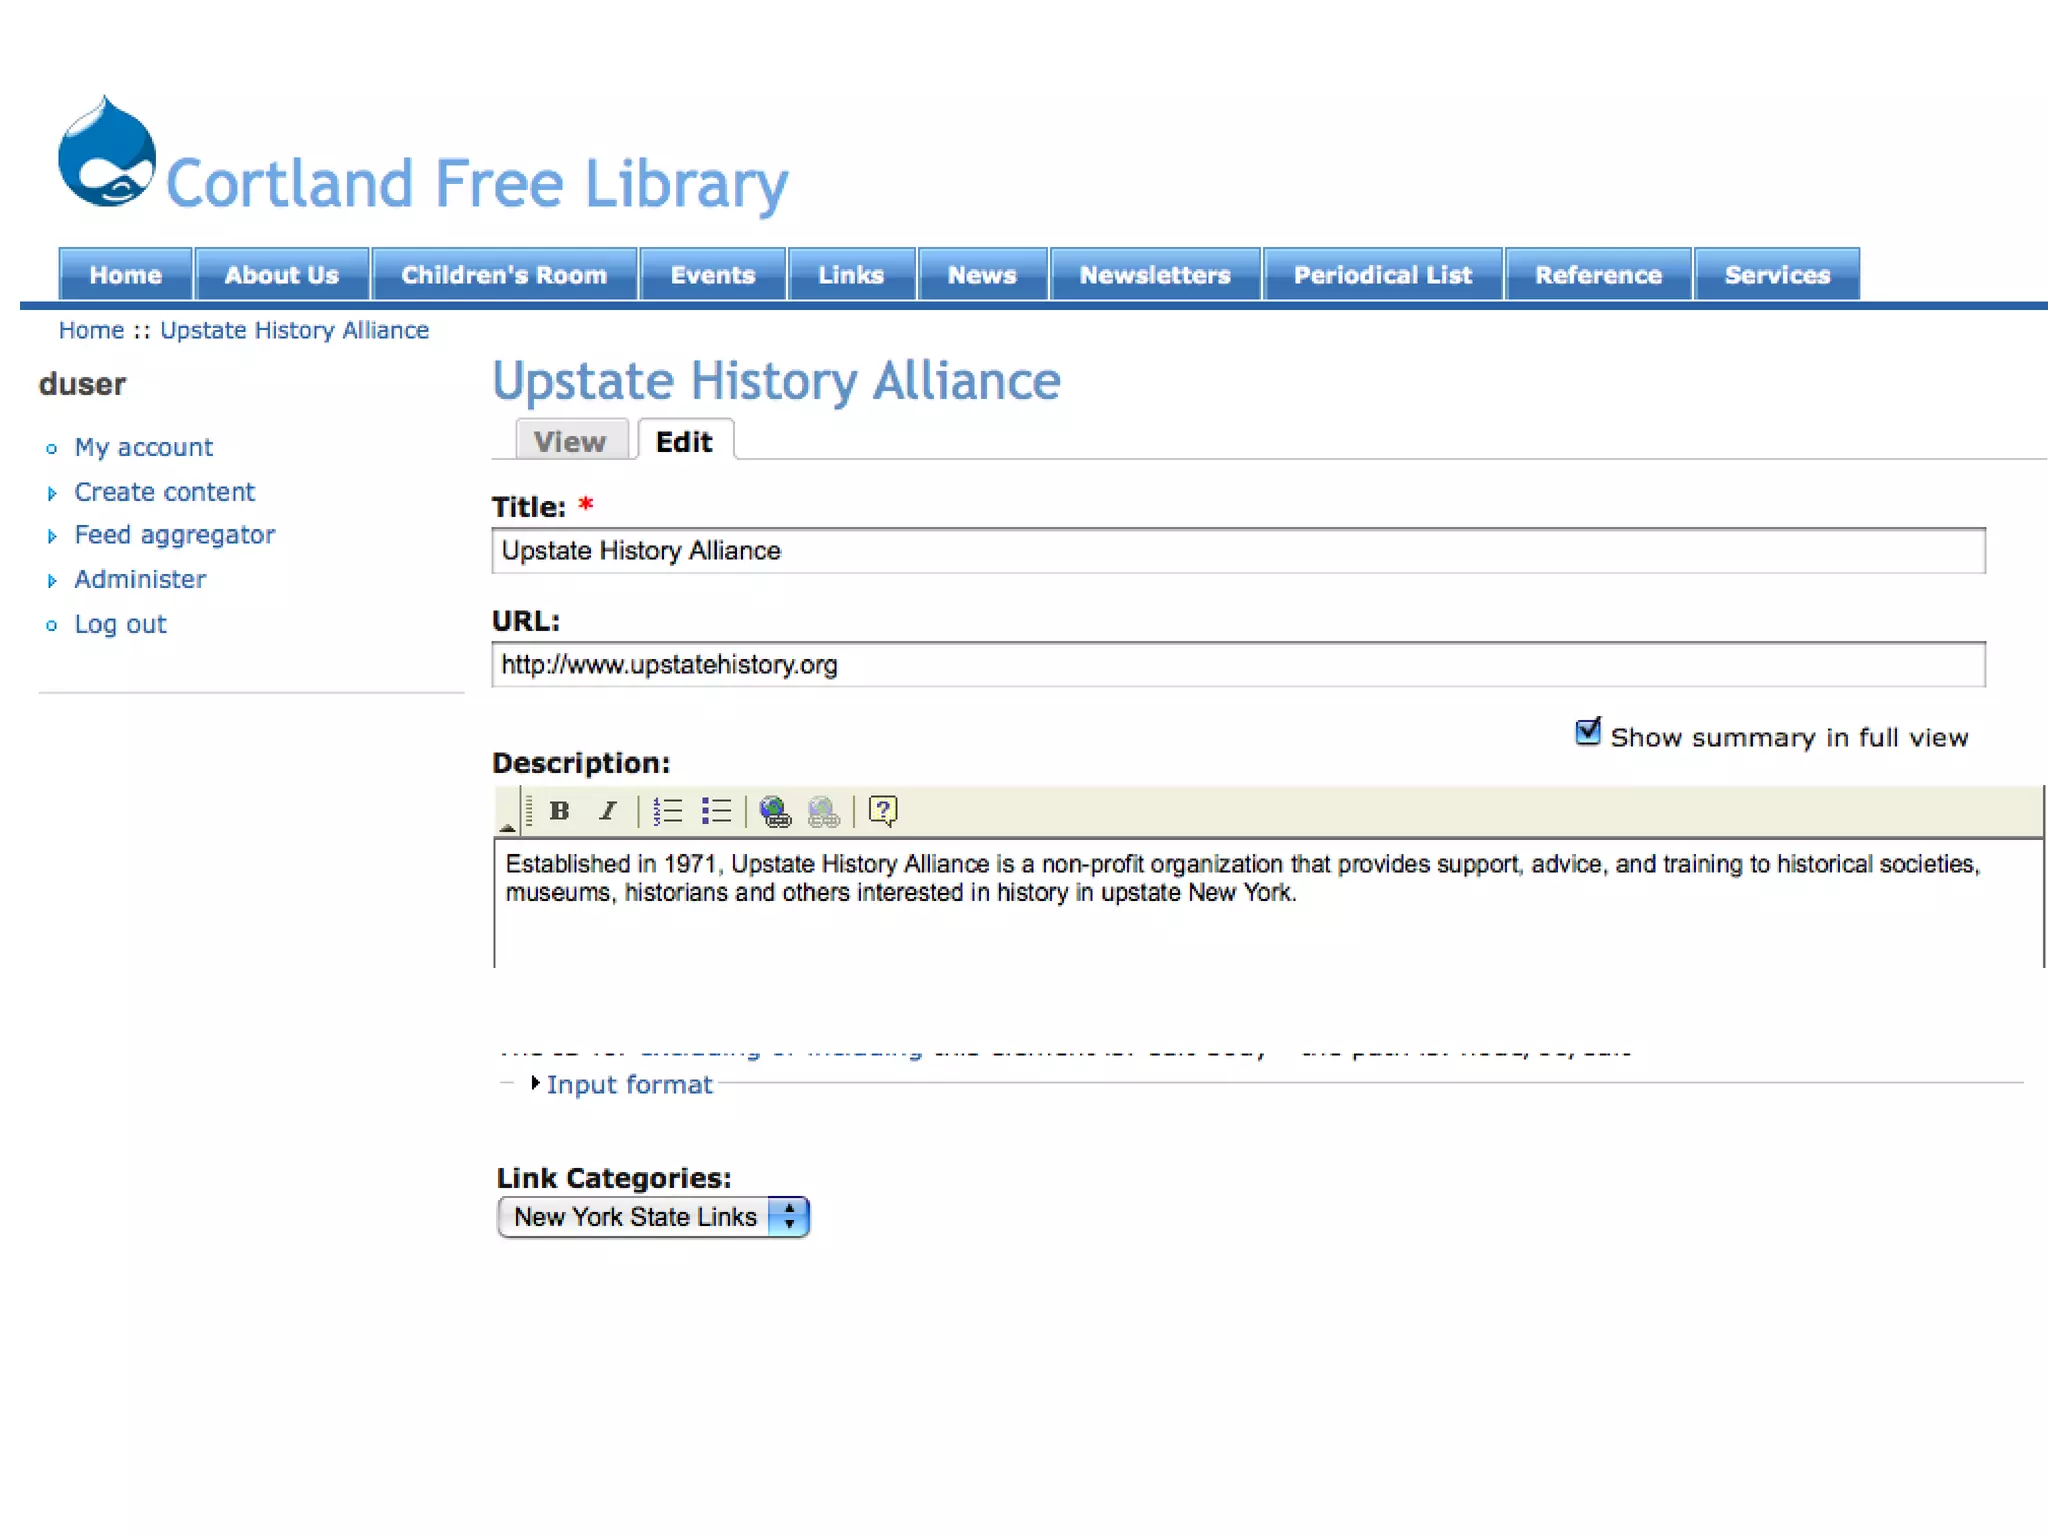Open the Administer link

click(140, 579)
